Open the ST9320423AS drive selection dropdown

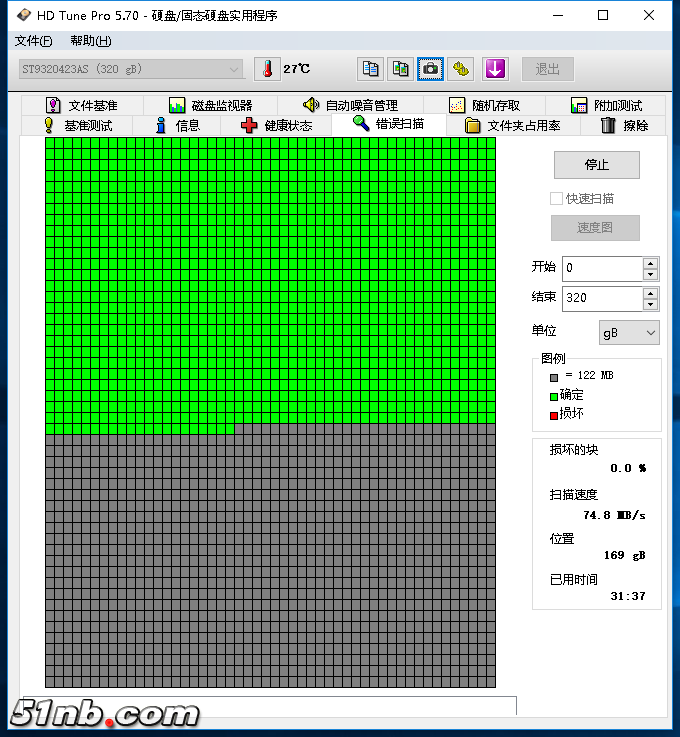pyautogui.click(x=132, y=69)
